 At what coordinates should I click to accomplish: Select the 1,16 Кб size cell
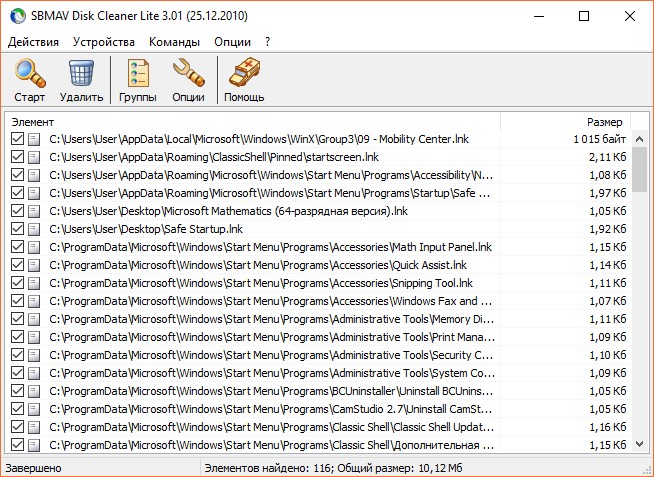608,427
